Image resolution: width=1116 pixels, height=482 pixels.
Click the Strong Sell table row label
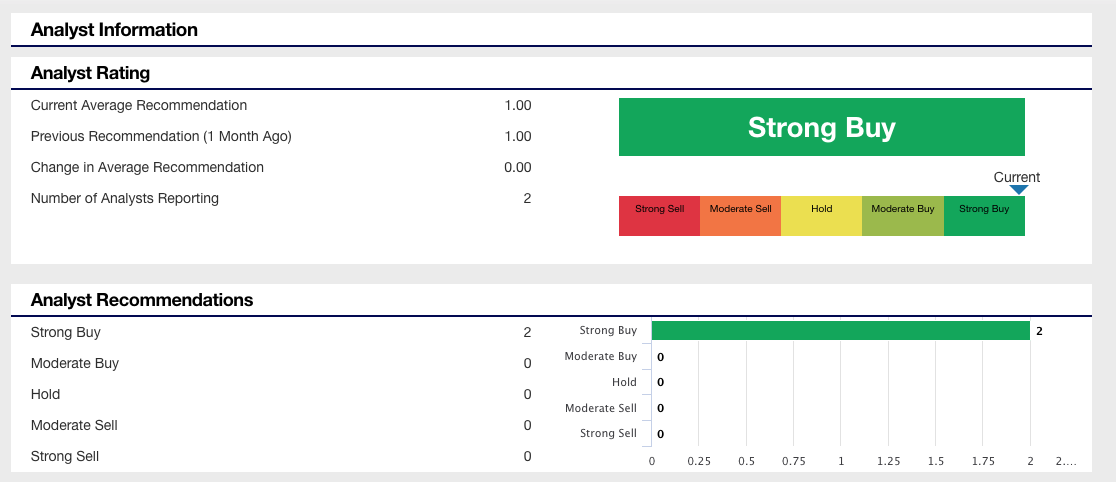(65, 456)
